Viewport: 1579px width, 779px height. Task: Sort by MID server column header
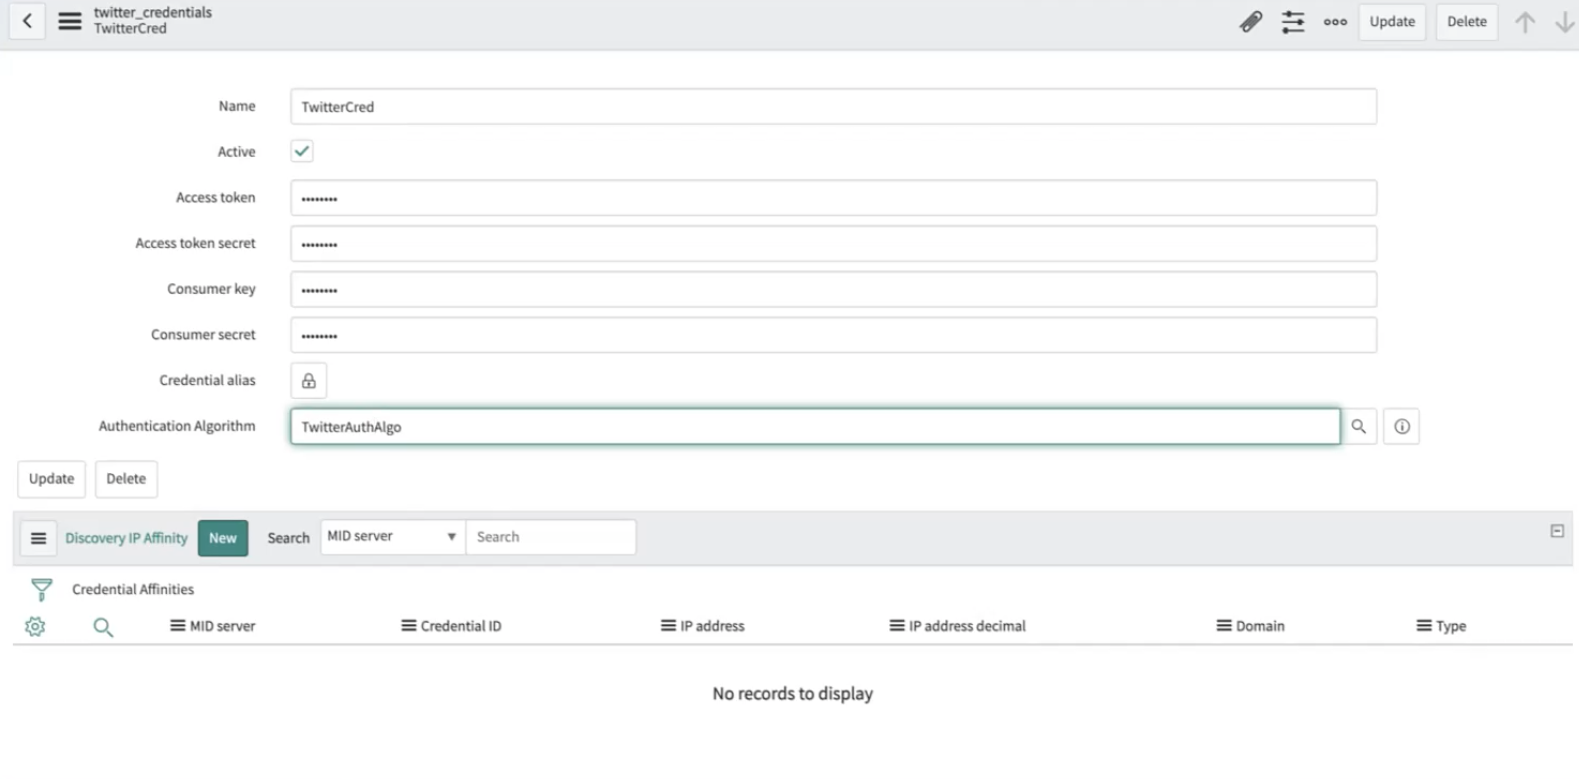[223, 626]
